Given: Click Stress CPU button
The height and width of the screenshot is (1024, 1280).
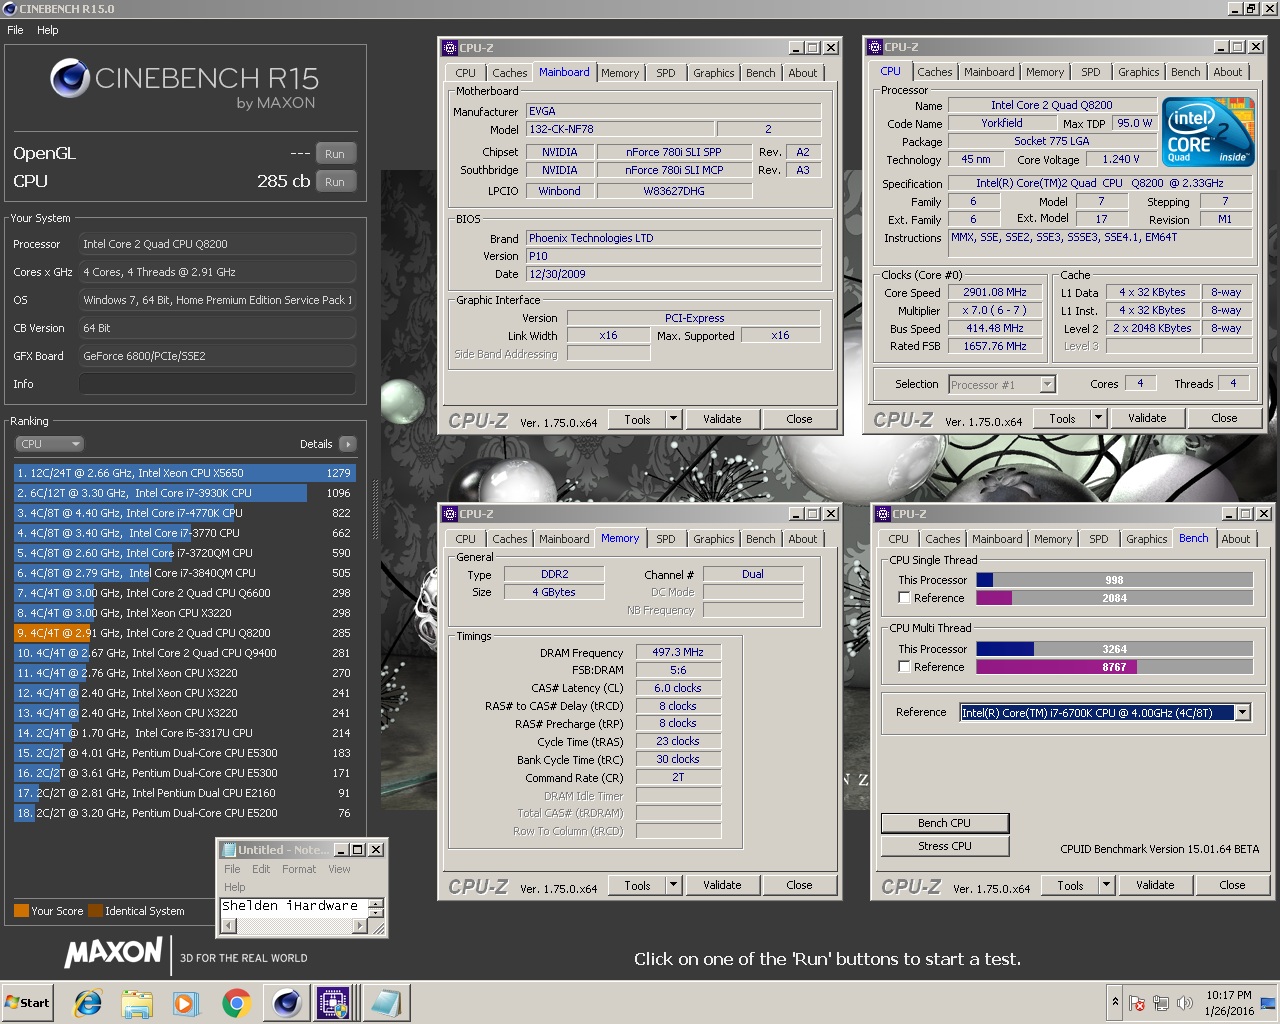Looking at the screenshot, I should click(945, 846).
